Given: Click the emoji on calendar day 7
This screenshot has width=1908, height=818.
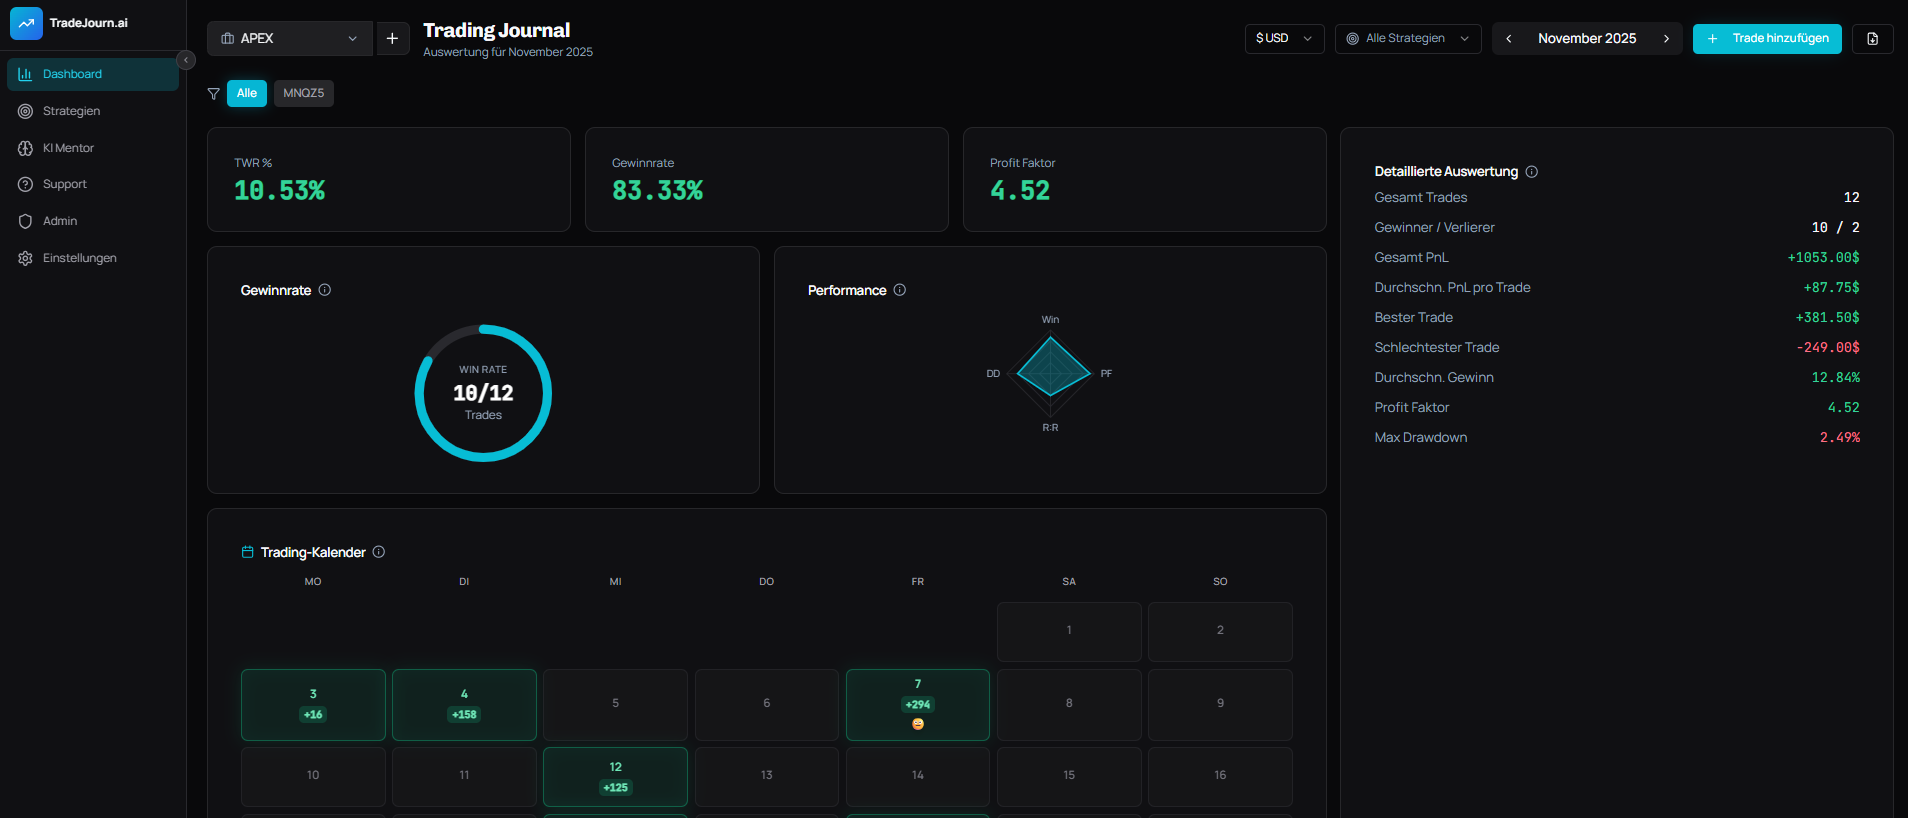Looking at the screenshot, I should [x=918, y=724].
